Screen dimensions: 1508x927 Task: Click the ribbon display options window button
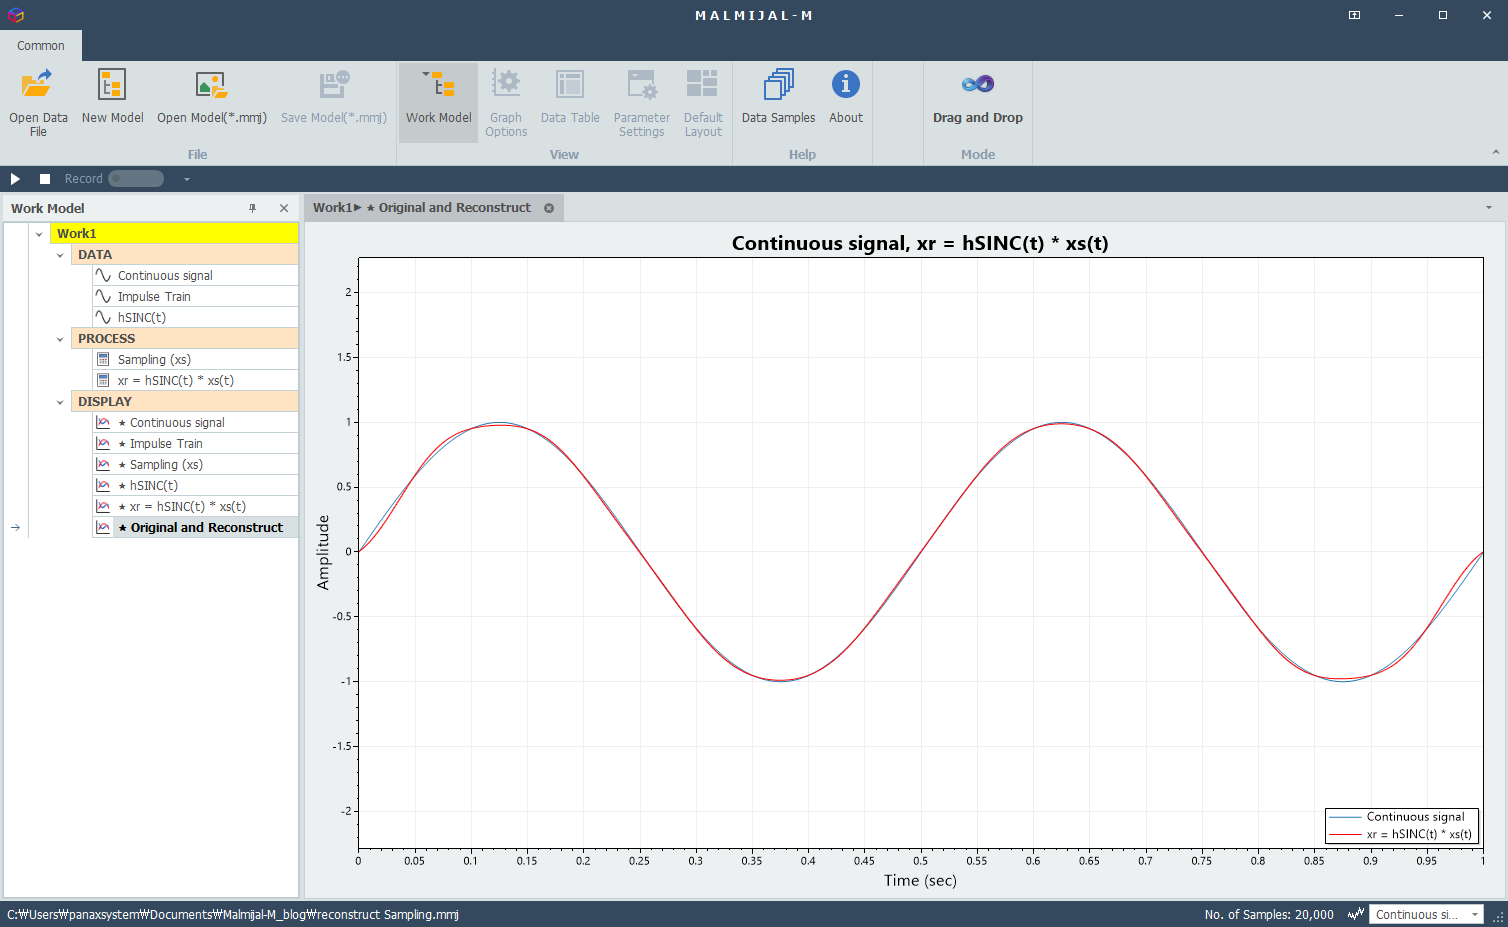click(x=1354, y=15)
